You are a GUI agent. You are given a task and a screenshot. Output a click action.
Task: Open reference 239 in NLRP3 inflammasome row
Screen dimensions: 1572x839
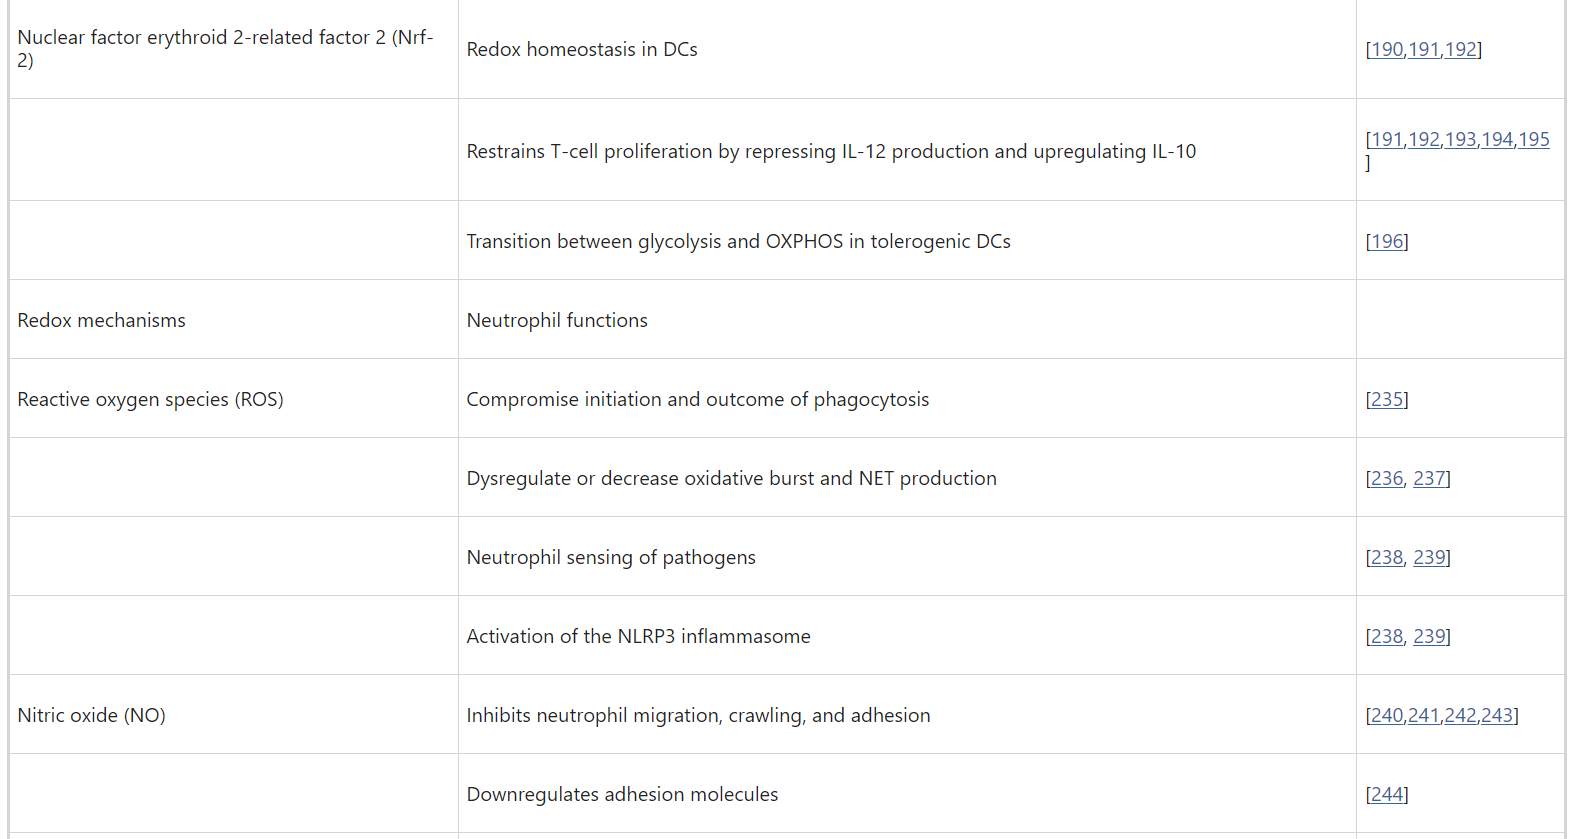click(1429, 637)
